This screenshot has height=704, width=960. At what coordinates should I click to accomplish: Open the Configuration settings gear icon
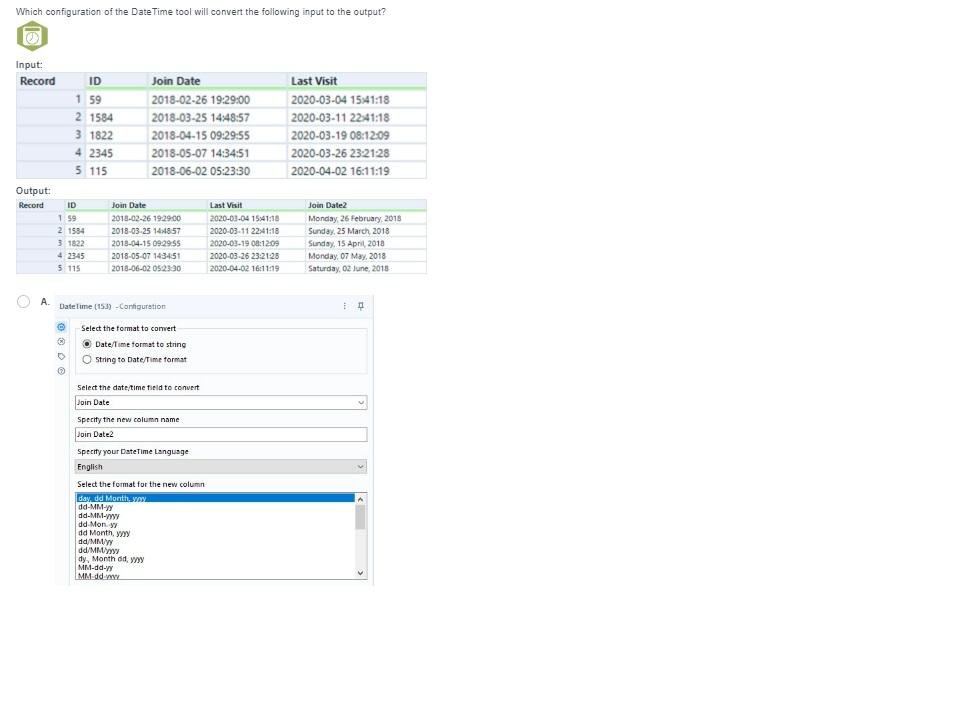[x=61, y=326]
